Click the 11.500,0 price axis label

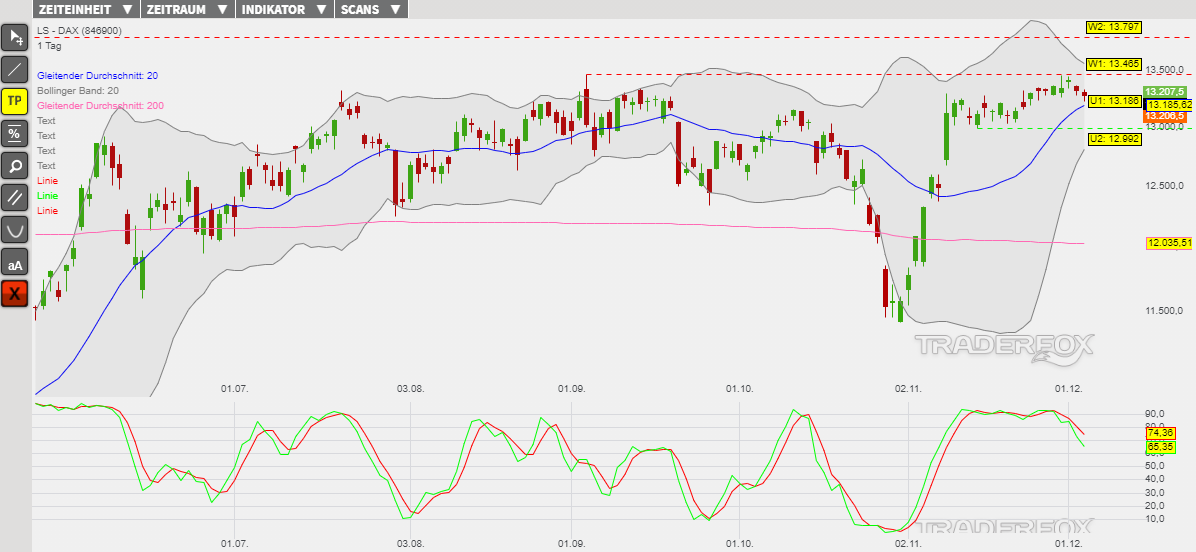tap(1164, 310)
